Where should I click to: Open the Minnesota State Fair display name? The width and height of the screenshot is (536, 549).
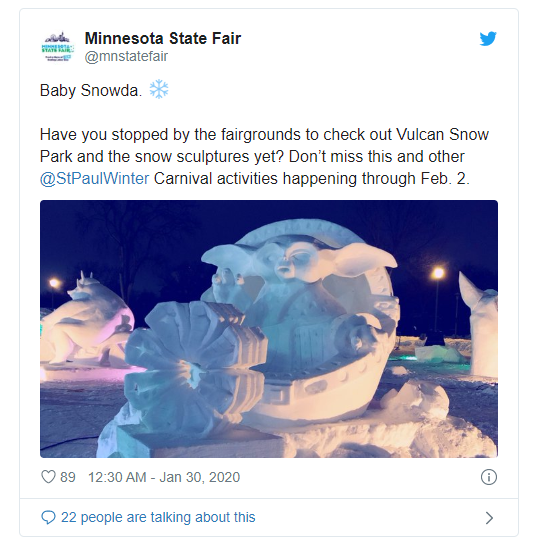pyautogui.click(x=163, y=38)
